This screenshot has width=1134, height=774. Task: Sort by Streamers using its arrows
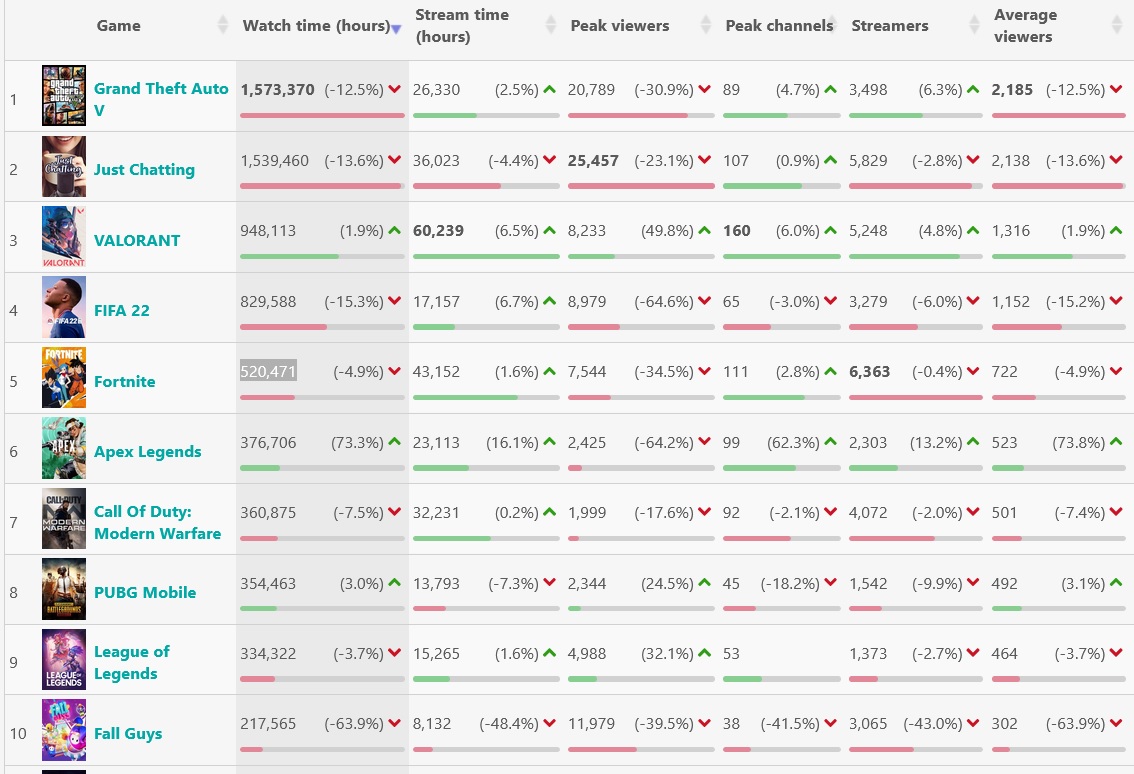coord(974,25)
